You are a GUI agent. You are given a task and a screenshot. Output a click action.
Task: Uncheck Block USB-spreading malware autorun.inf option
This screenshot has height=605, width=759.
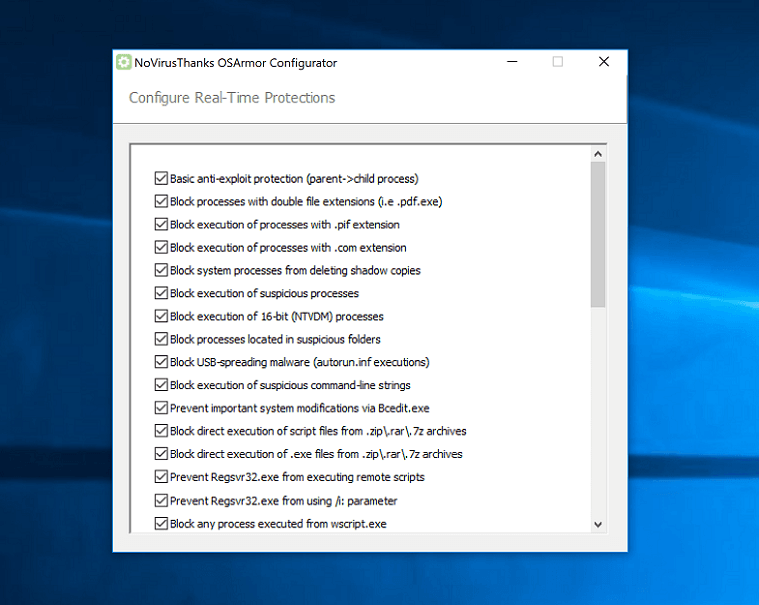pos(161,362)
